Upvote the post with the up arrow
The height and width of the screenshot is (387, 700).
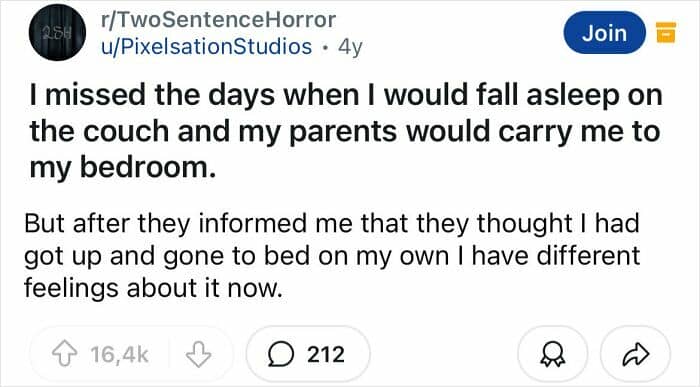[65, 354]
